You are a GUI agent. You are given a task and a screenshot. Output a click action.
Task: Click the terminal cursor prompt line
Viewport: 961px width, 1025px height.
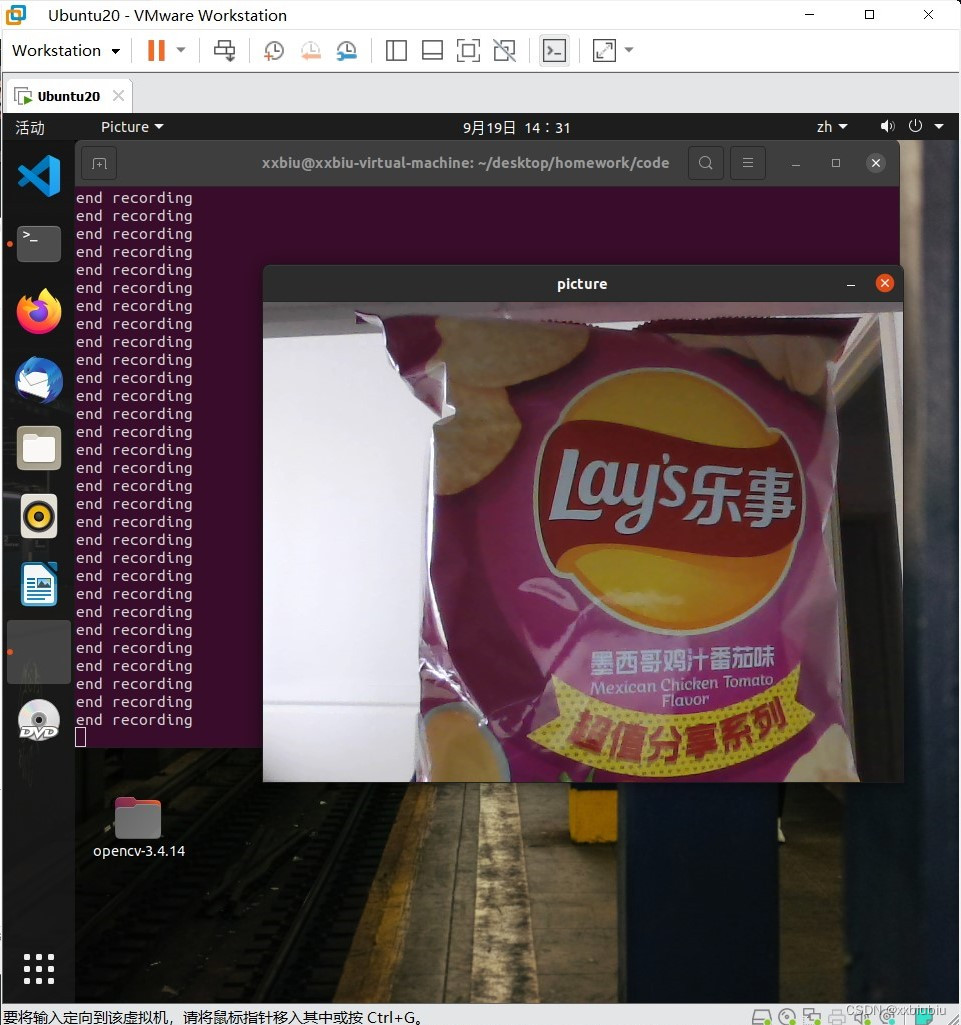[x=80, y=737]
